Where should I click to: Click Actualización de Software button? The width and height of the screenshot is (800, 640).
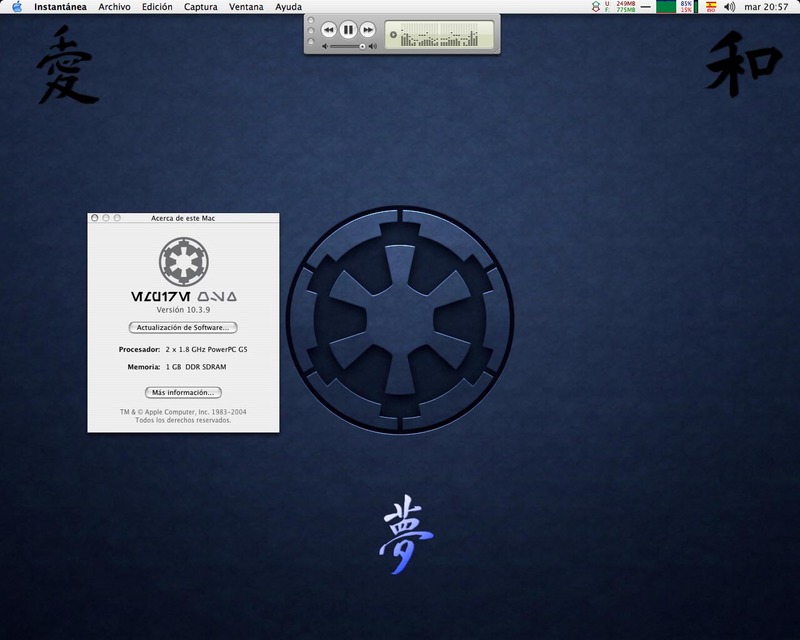click(183, 328)
